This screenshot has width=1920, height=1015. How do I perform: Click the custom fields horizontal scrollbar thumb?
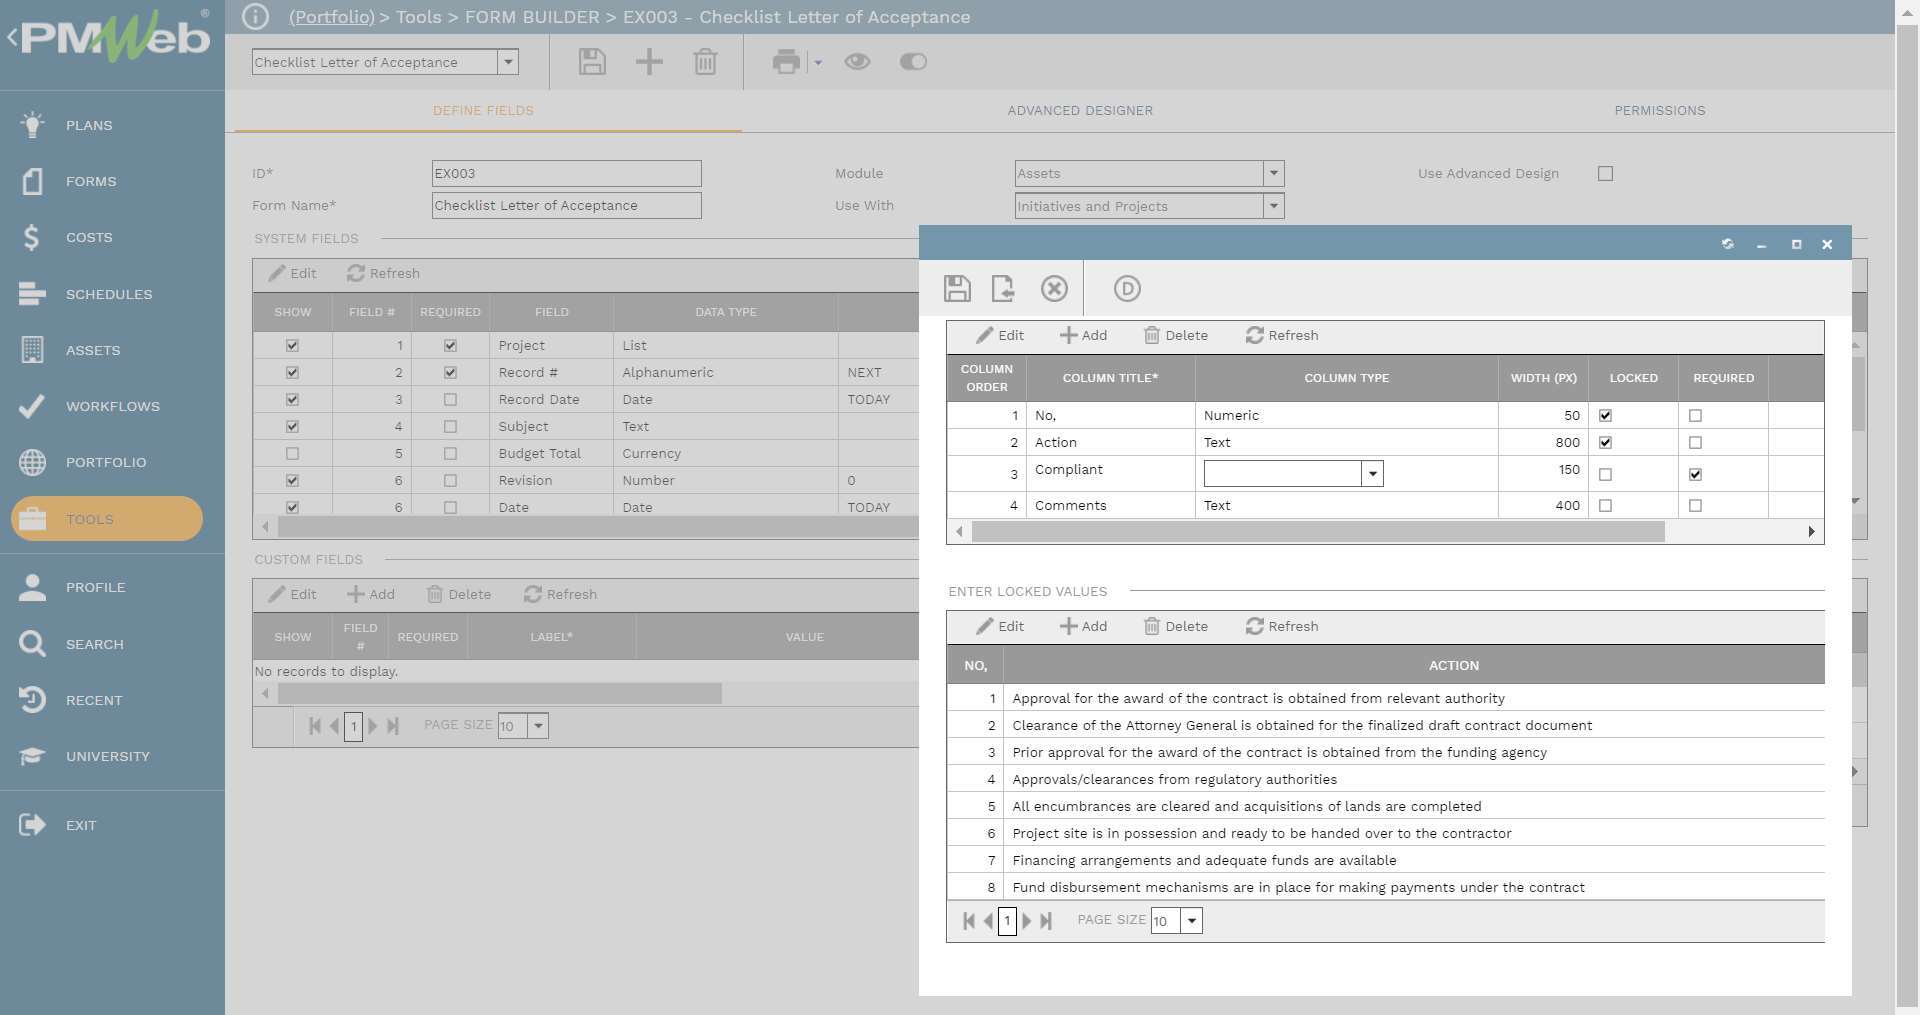(x=499, y=694)
